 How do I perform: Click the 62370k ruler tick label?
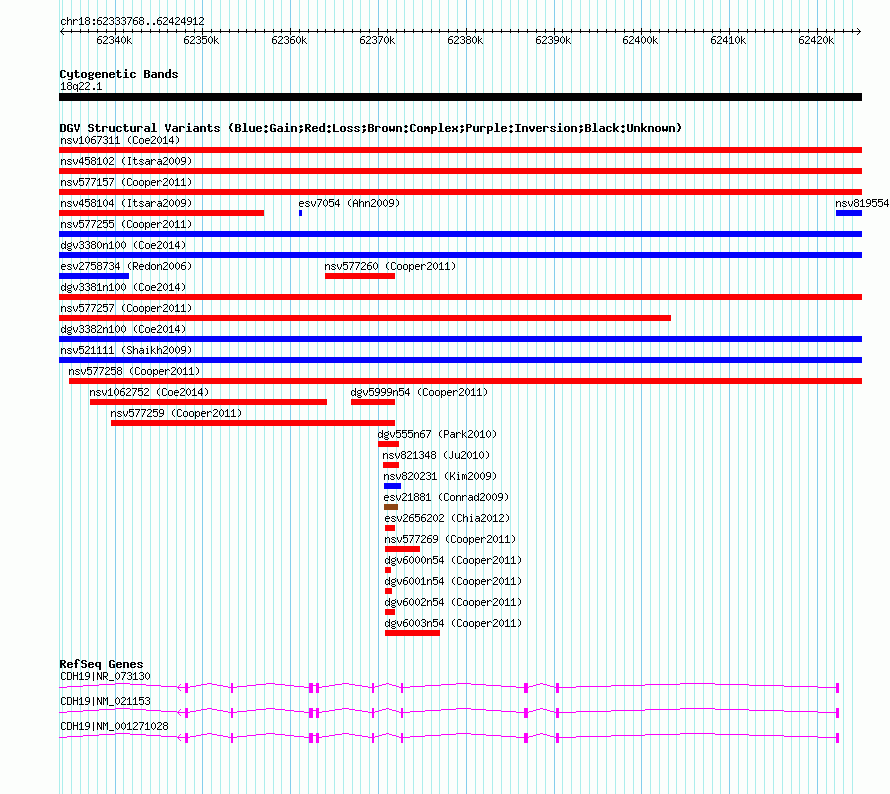[377, 40]
